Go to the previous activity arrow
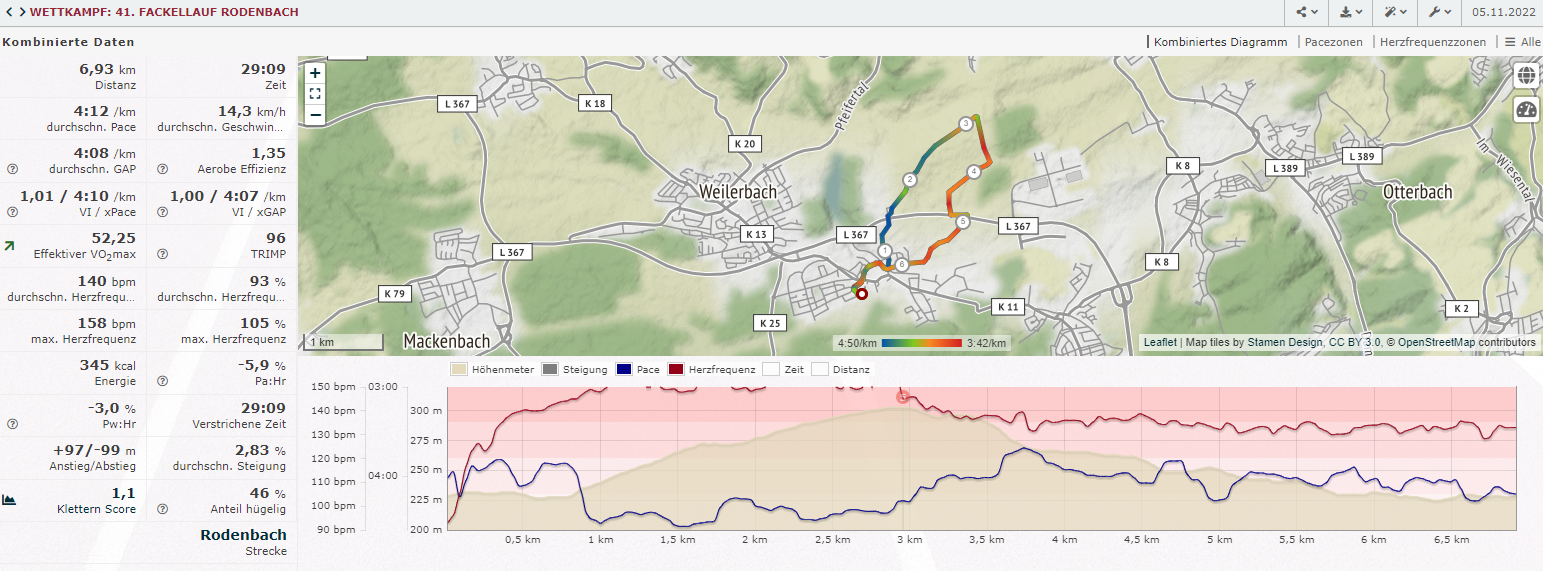The width and height of the screenshot is (1543, 571). tap(8, 13)
